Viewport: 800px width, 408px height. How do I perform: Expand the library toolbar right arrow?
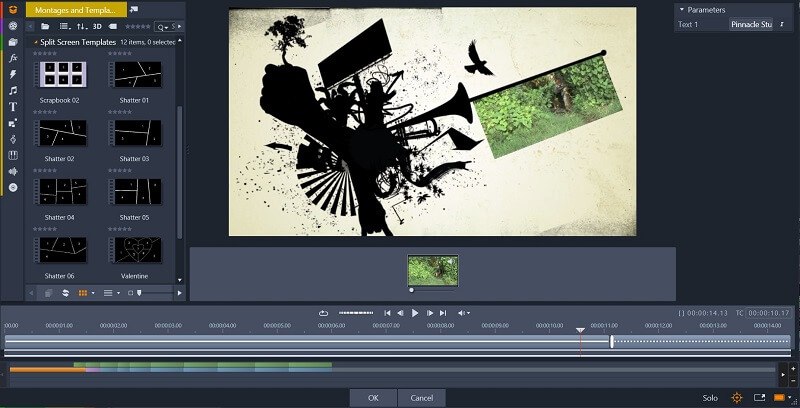(x=180, y=27)
